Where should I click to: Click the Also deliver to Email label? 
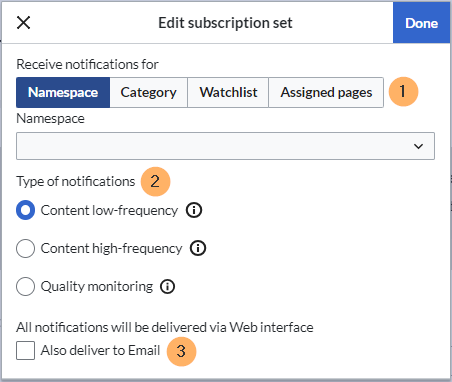[100, 350]
